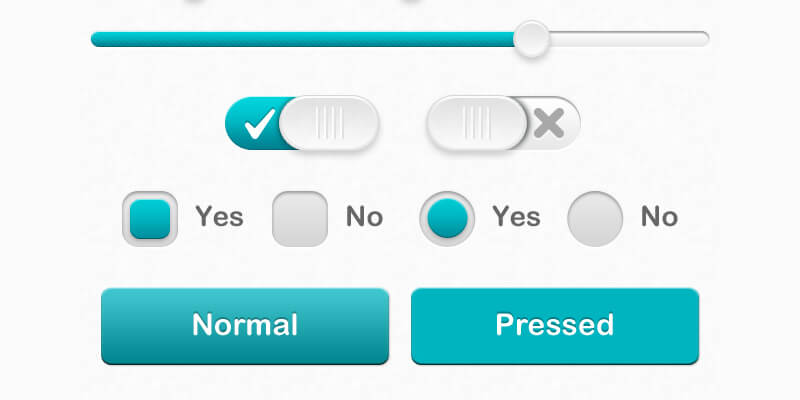Uncheck the teal square Yes checkbox
The height and width of the screenshot is (400, 800).
(150, 218)
